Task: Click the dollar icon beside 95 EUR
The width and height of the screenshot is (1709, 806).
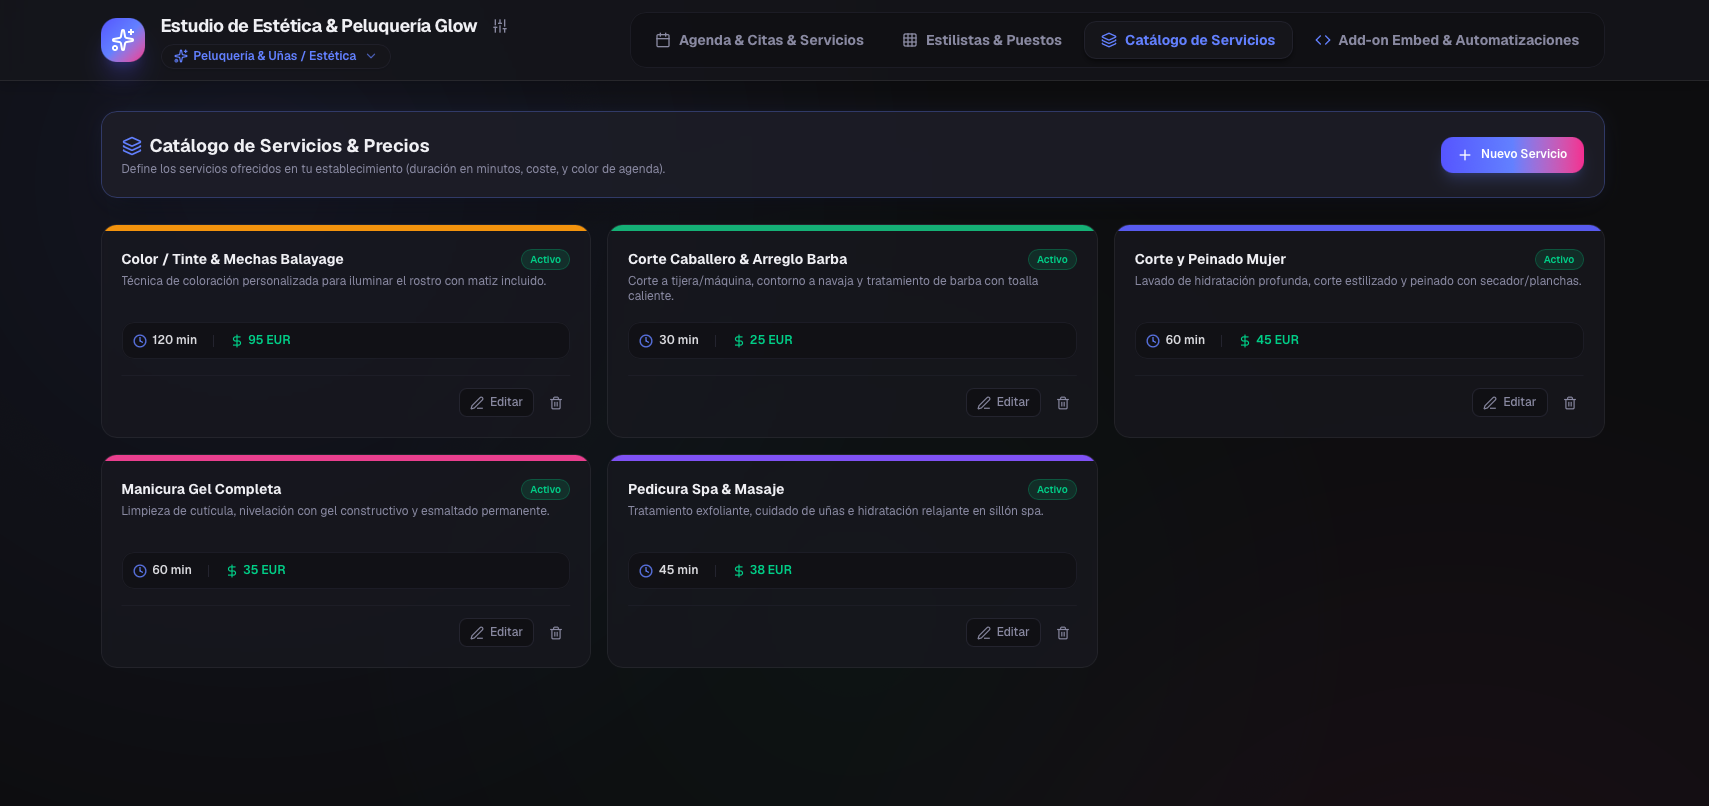Action: (237, 341)
